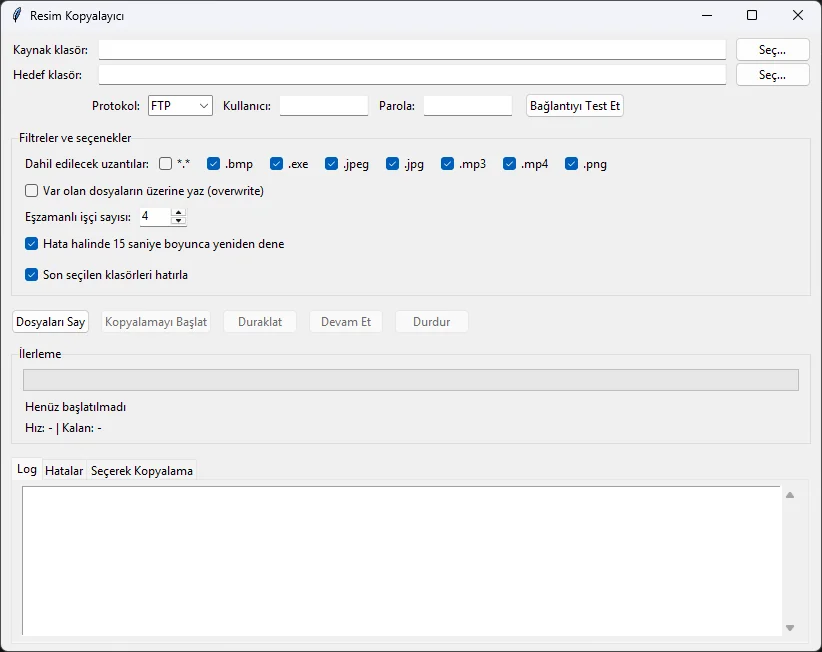
Task: Enable the *.* all extensions checkbox
Action: point(166,164)
